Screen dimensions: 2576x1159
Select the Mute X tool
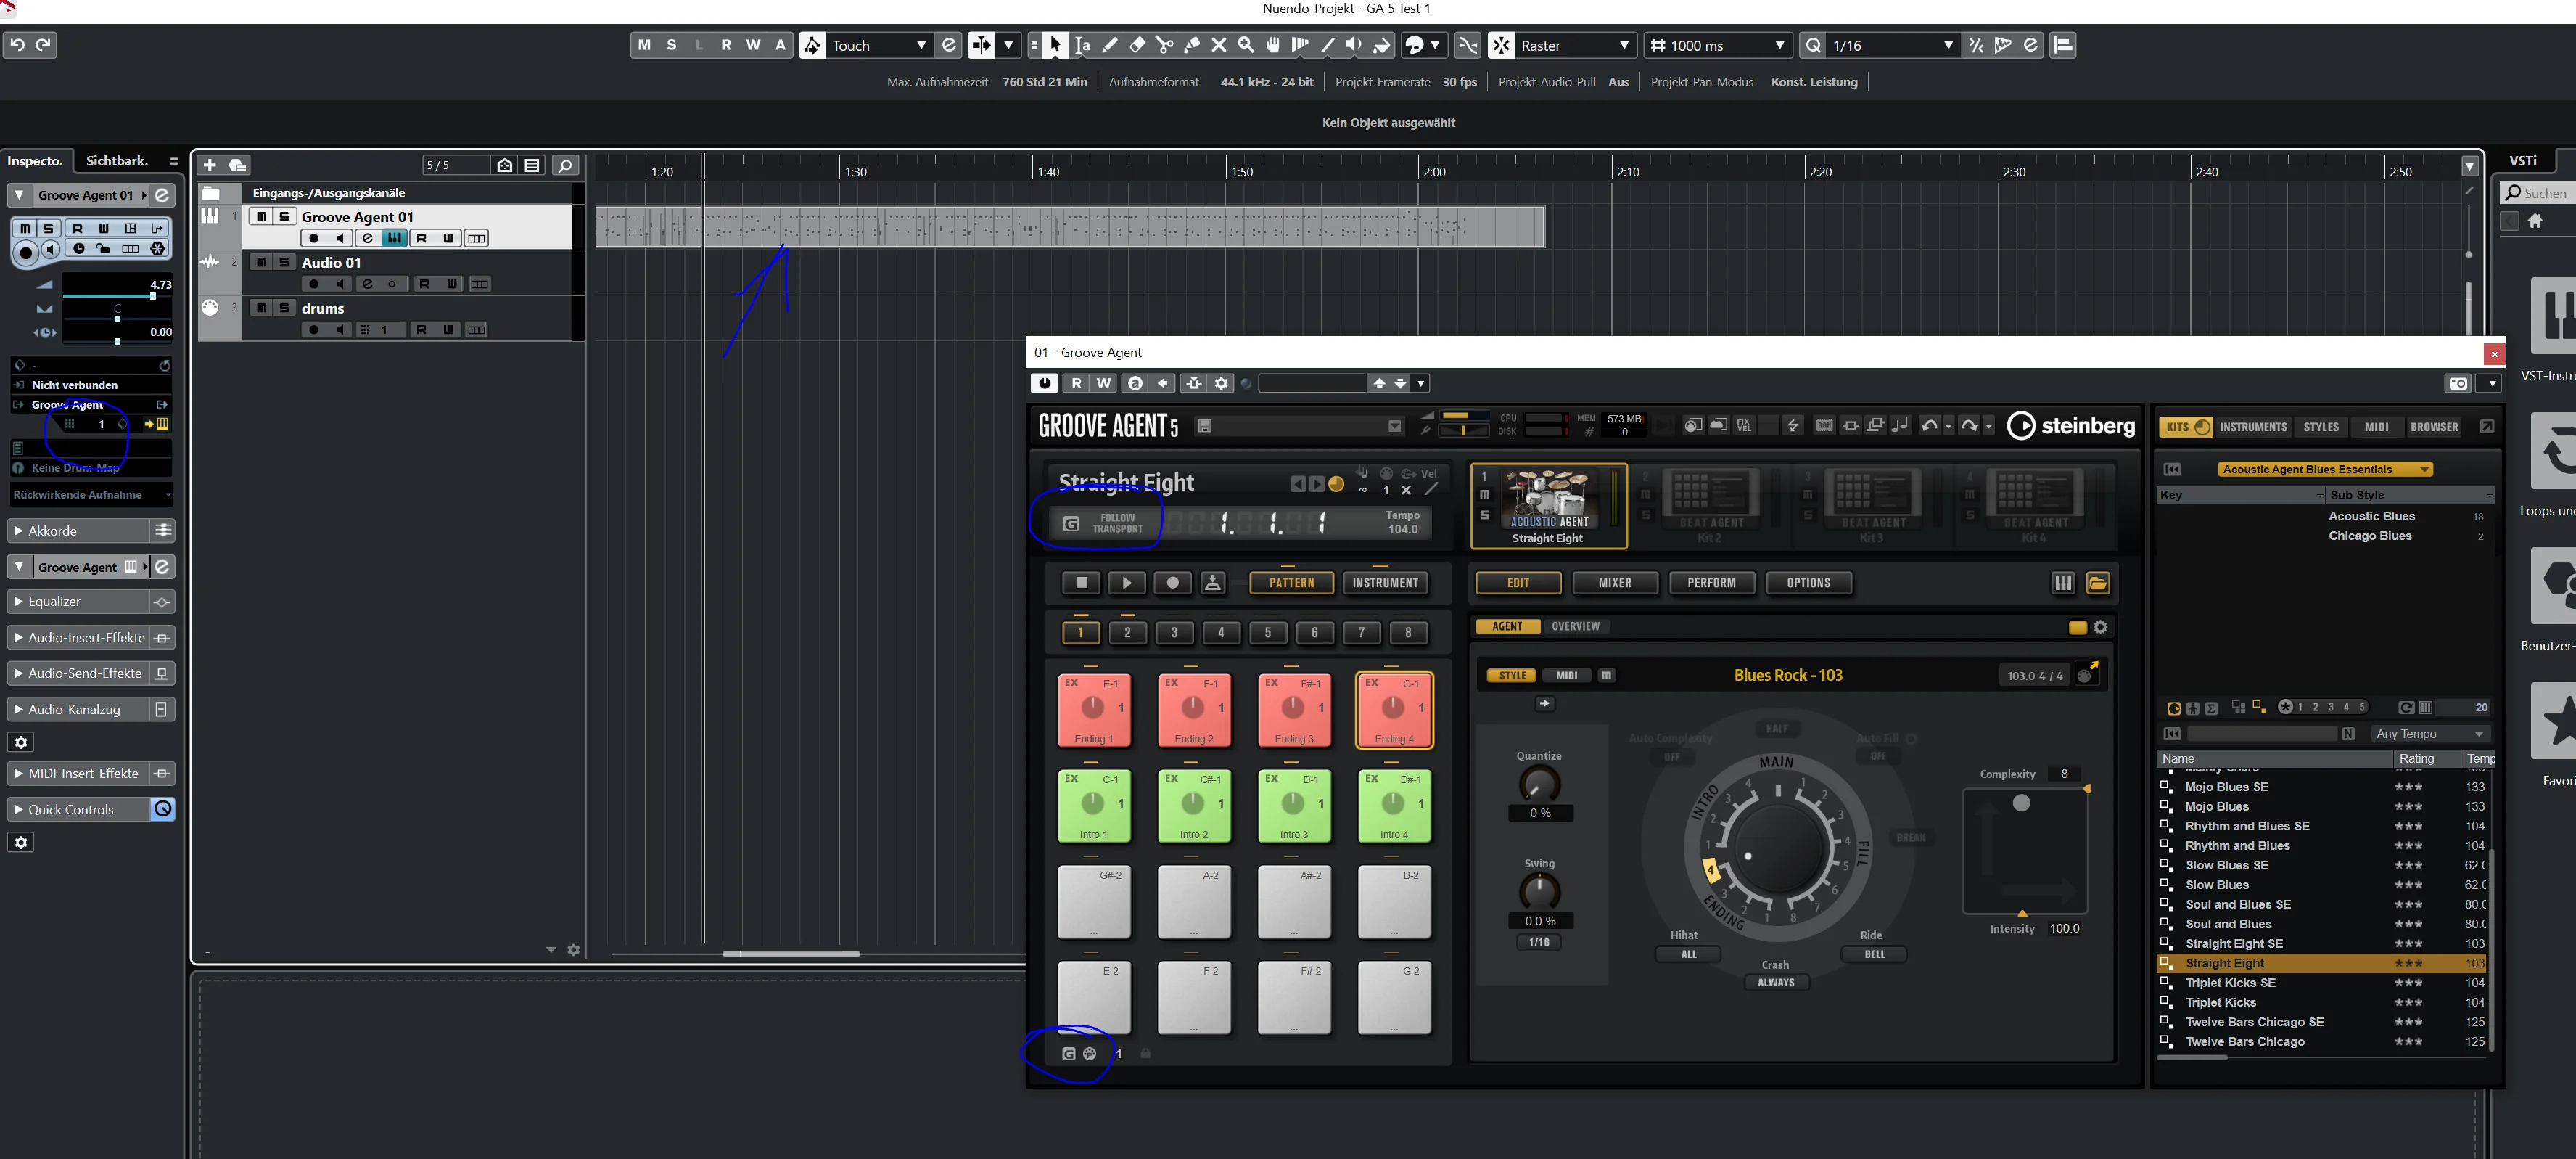[1218, 45]
